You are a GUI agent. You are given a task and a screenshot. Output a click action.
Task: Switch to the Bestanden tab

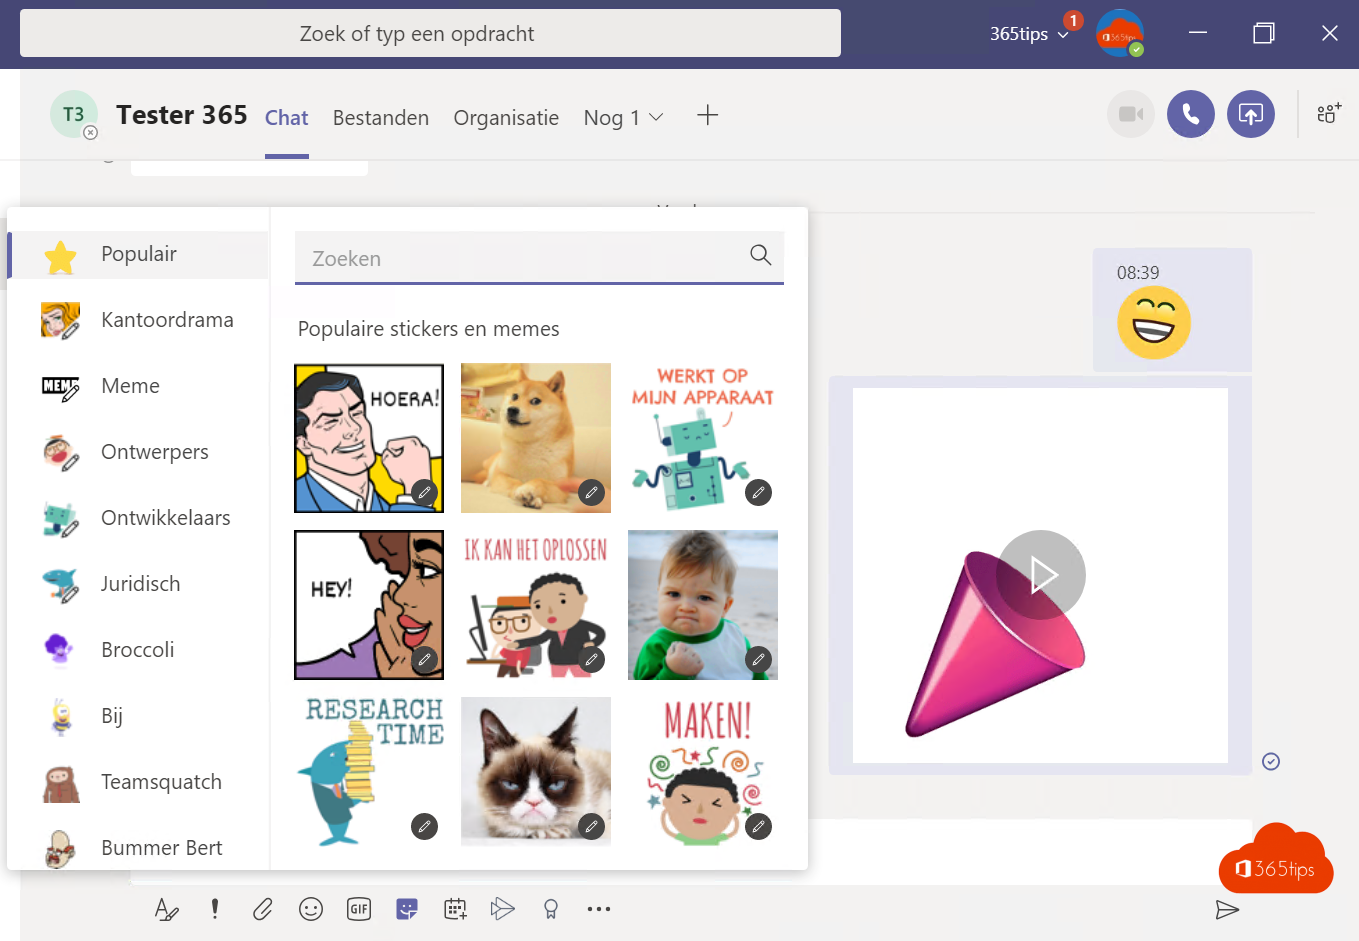[380, 117]
